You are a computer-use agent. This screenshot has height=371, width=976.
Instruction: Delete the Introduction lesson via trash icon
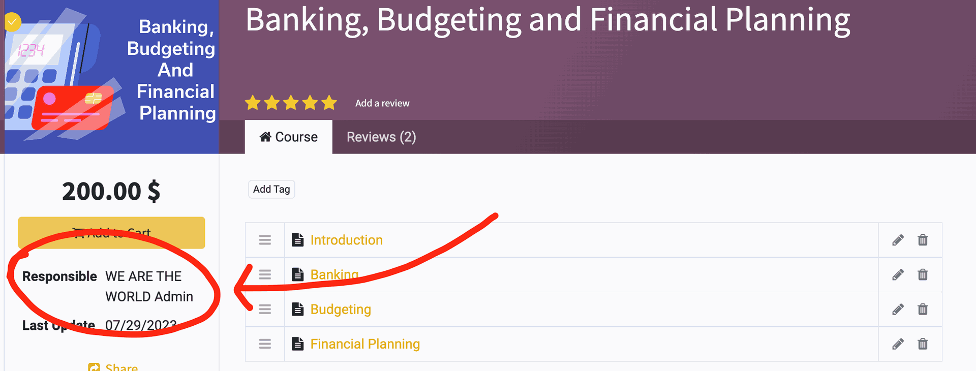point(922,240)
